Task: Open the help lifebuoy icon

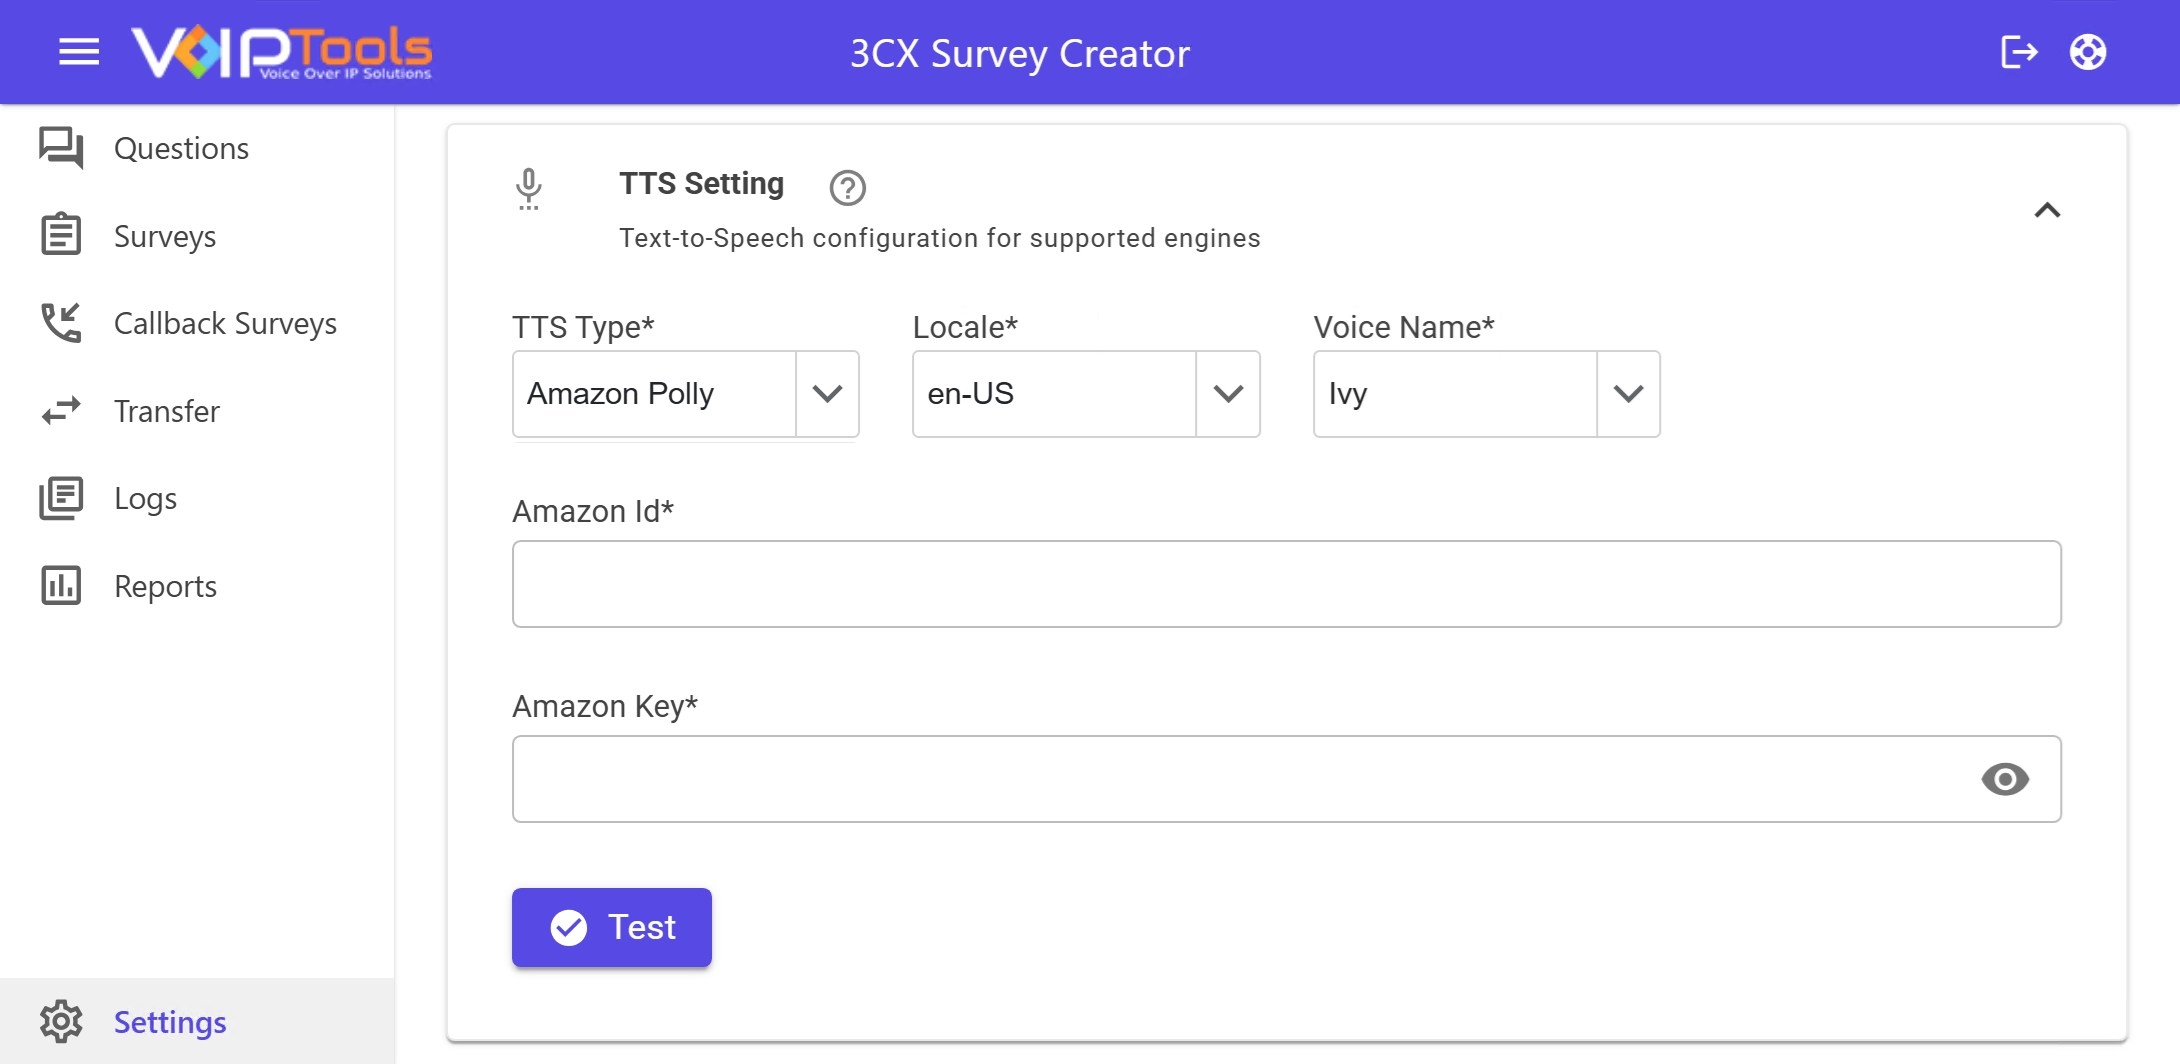Action: click(2088, 52)
